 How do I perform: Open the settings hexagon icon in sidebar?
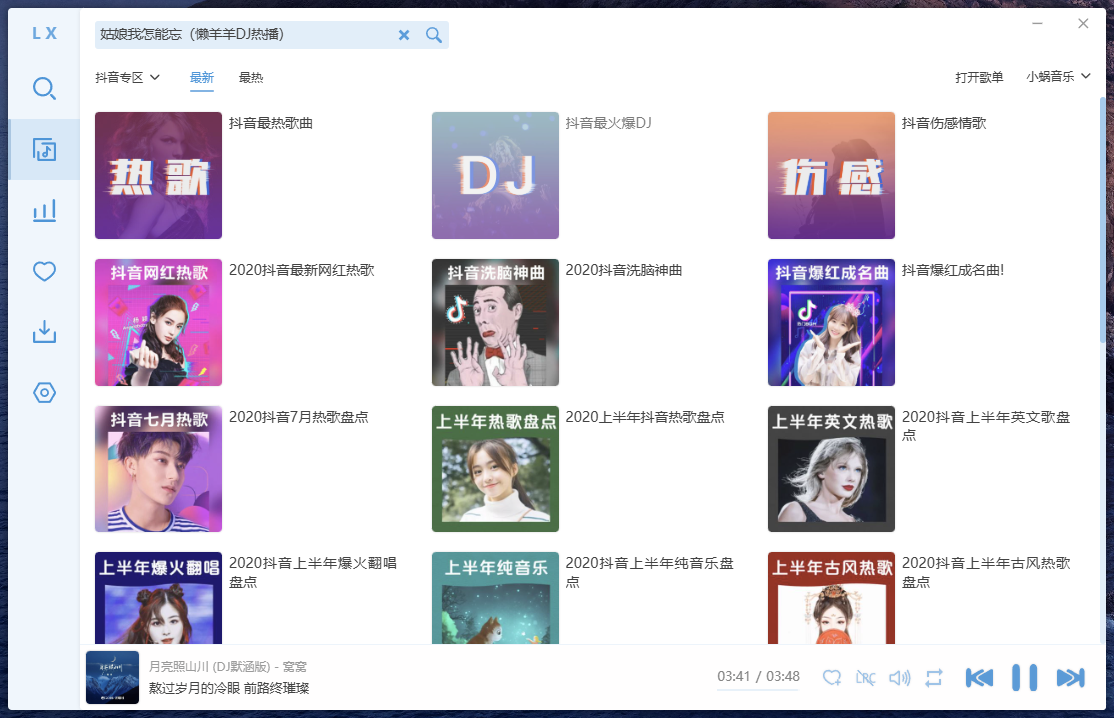44,393
